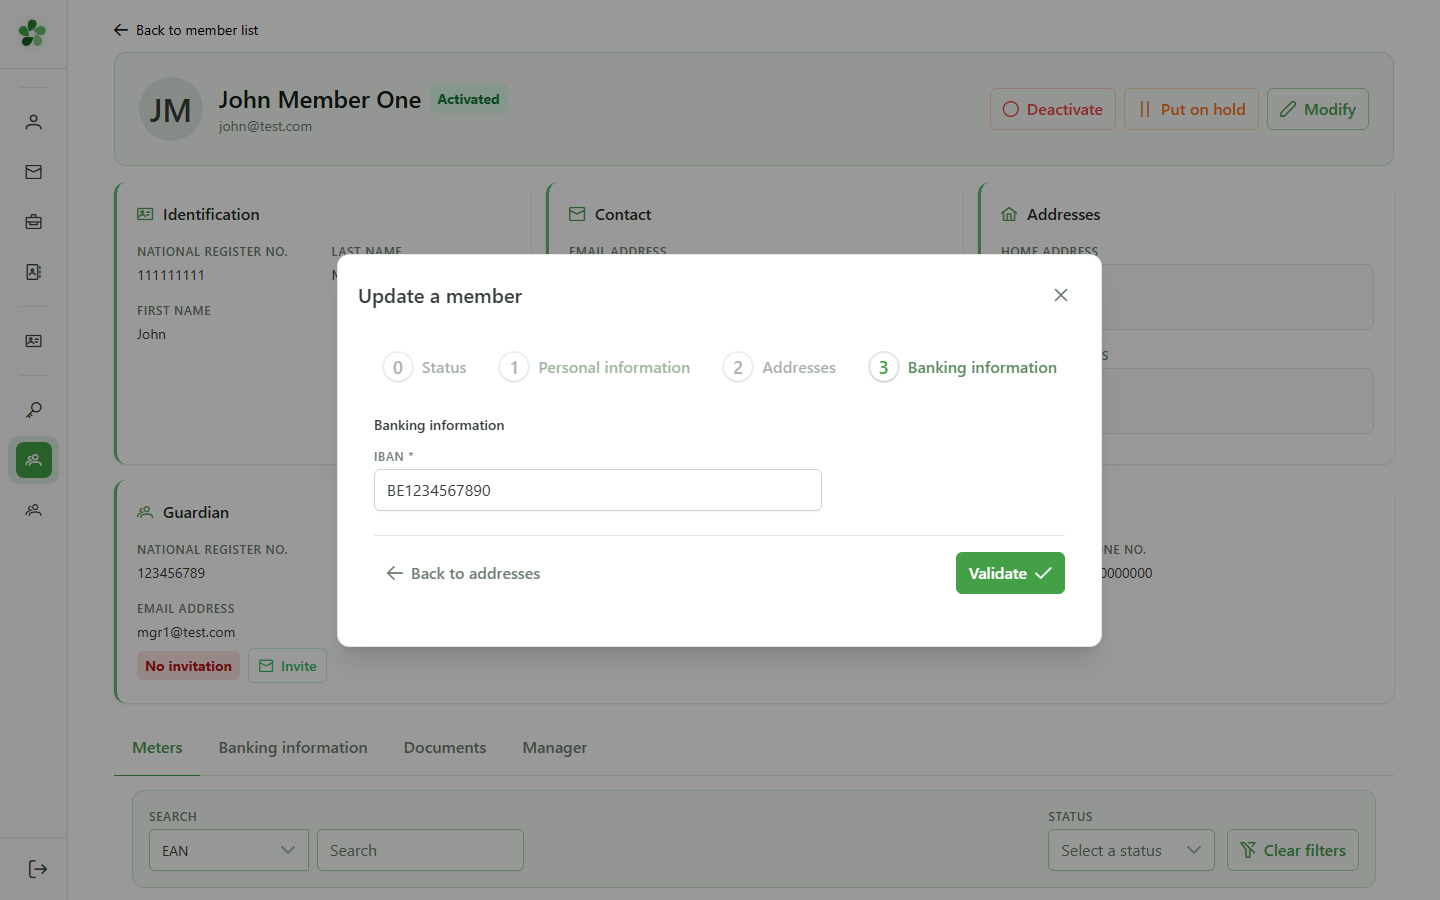Click the Put on hold button

pyautogui.click(x=1191, y=109)
